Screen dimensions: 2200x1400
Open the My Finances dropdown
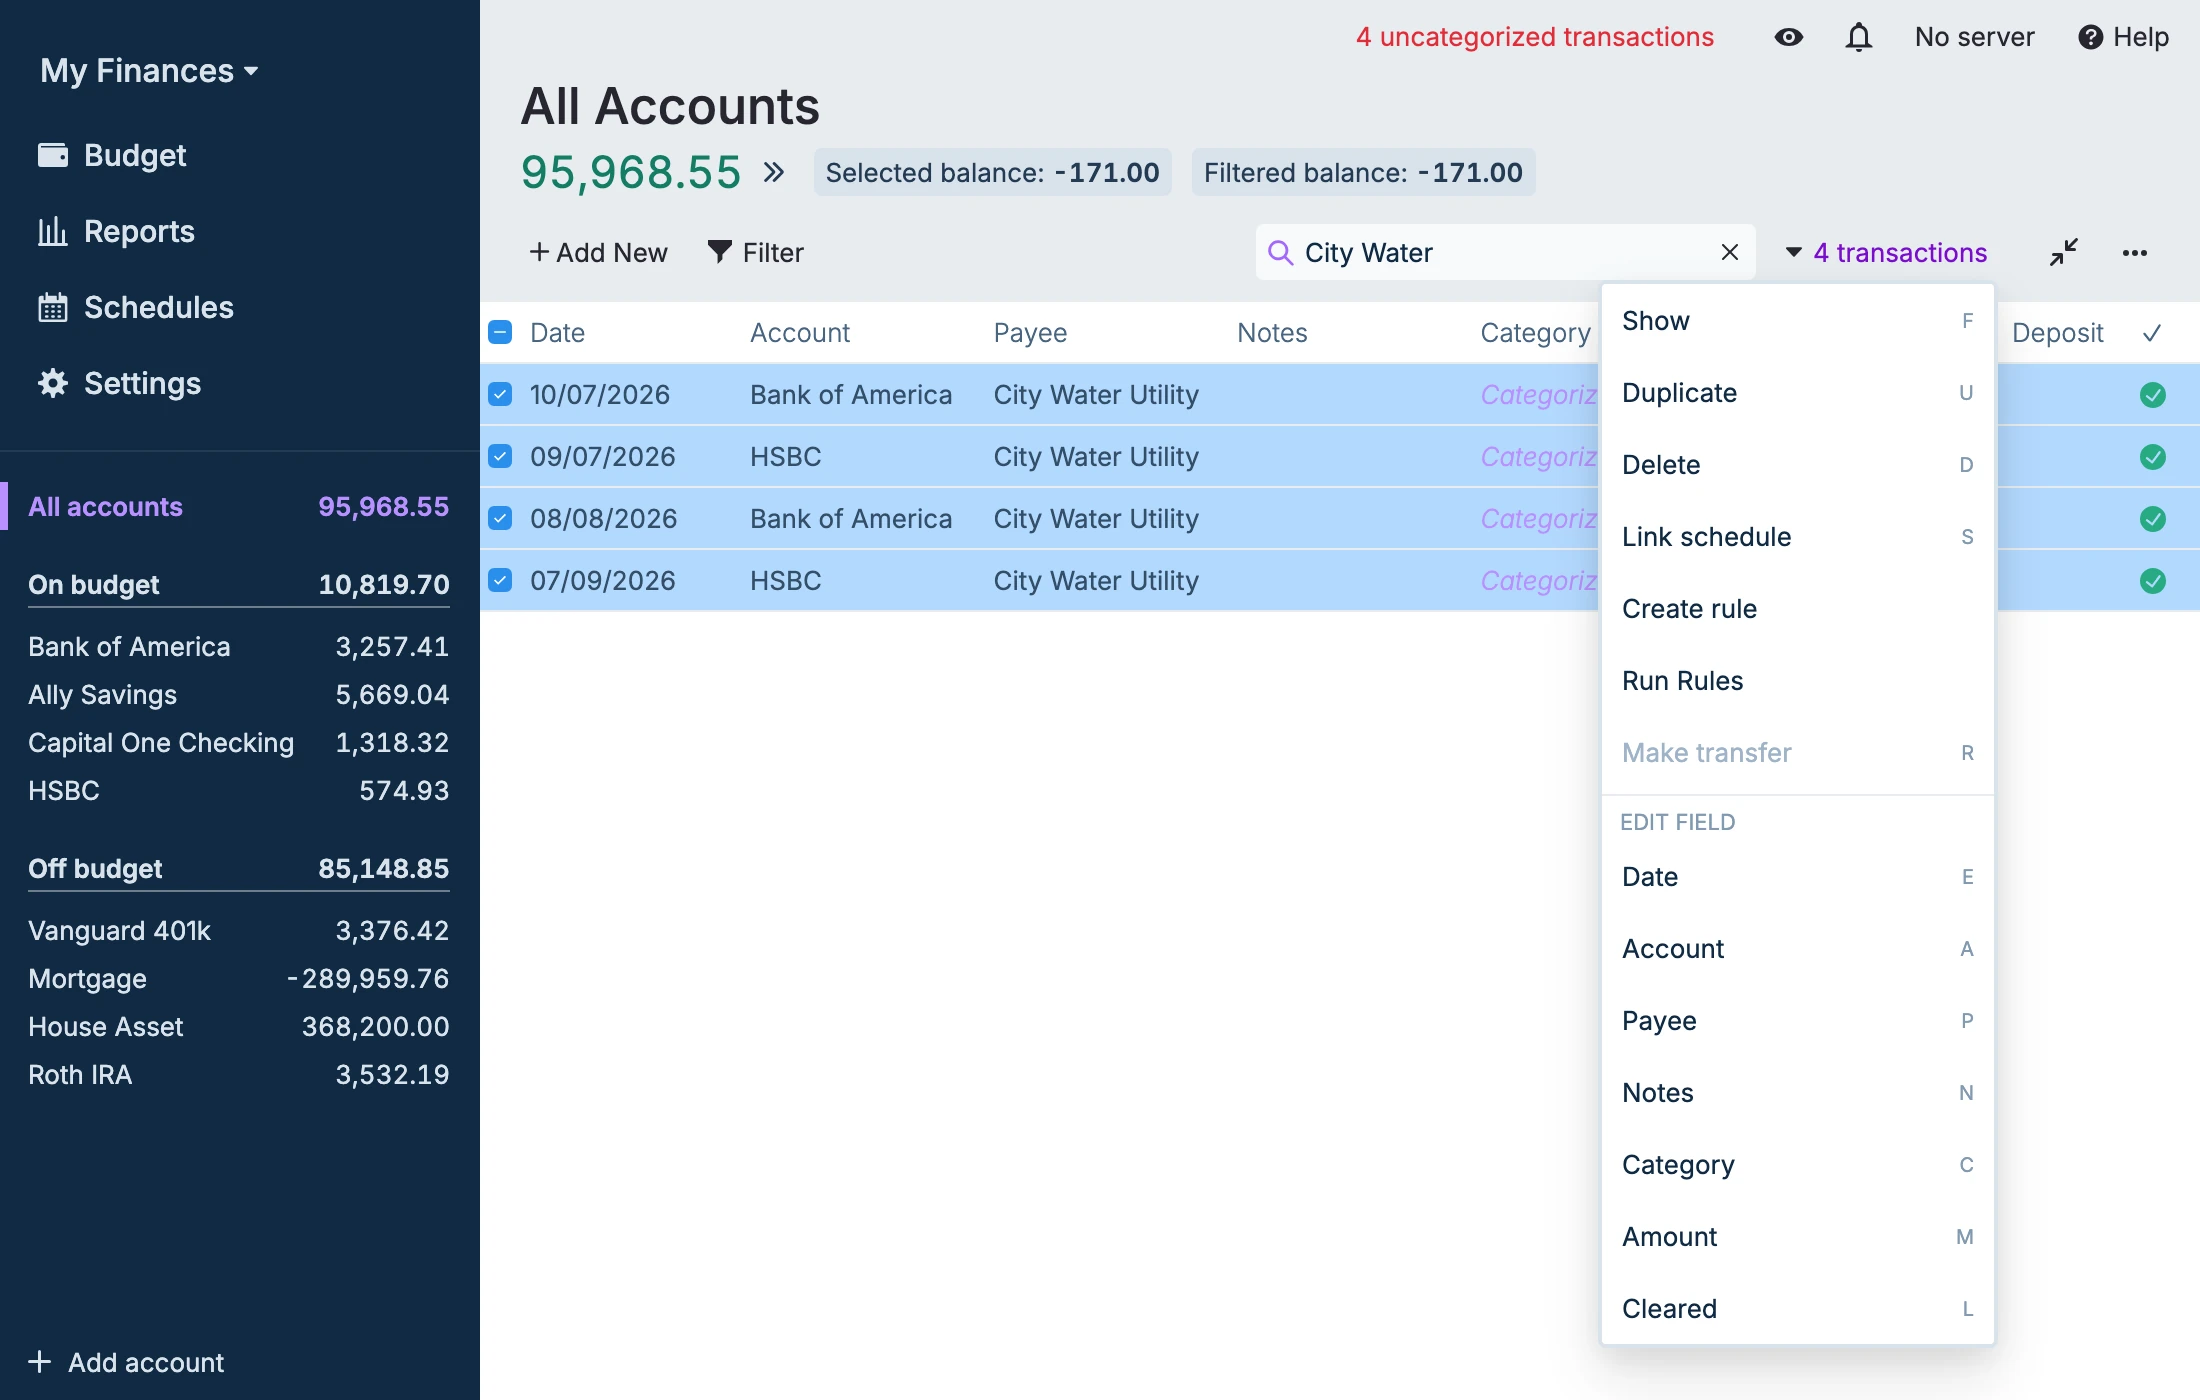pos(149,70)
